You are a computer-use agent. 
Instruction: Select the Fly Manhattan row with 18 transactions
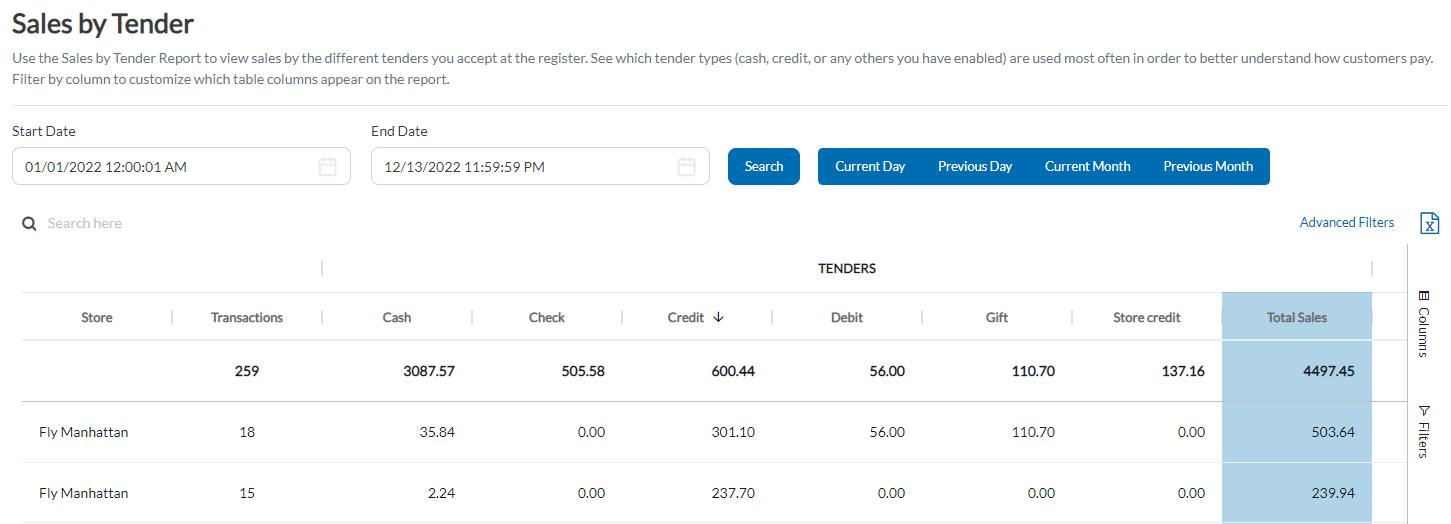click(84, 433)
